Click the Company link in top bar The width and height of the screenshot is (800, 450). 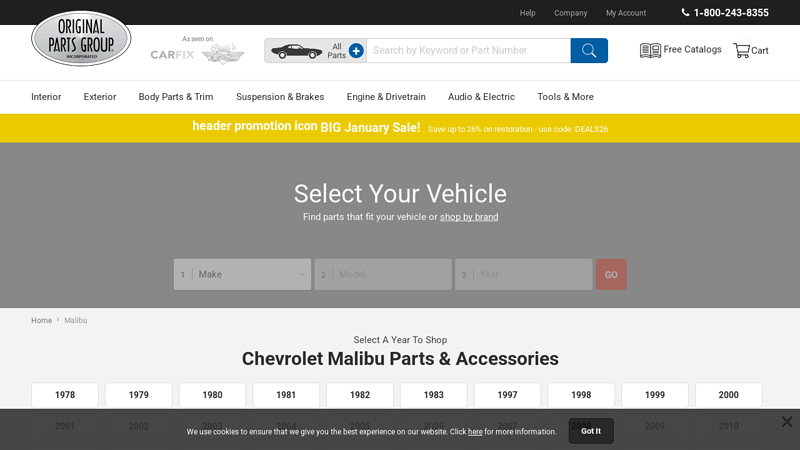tap(570, 13)
